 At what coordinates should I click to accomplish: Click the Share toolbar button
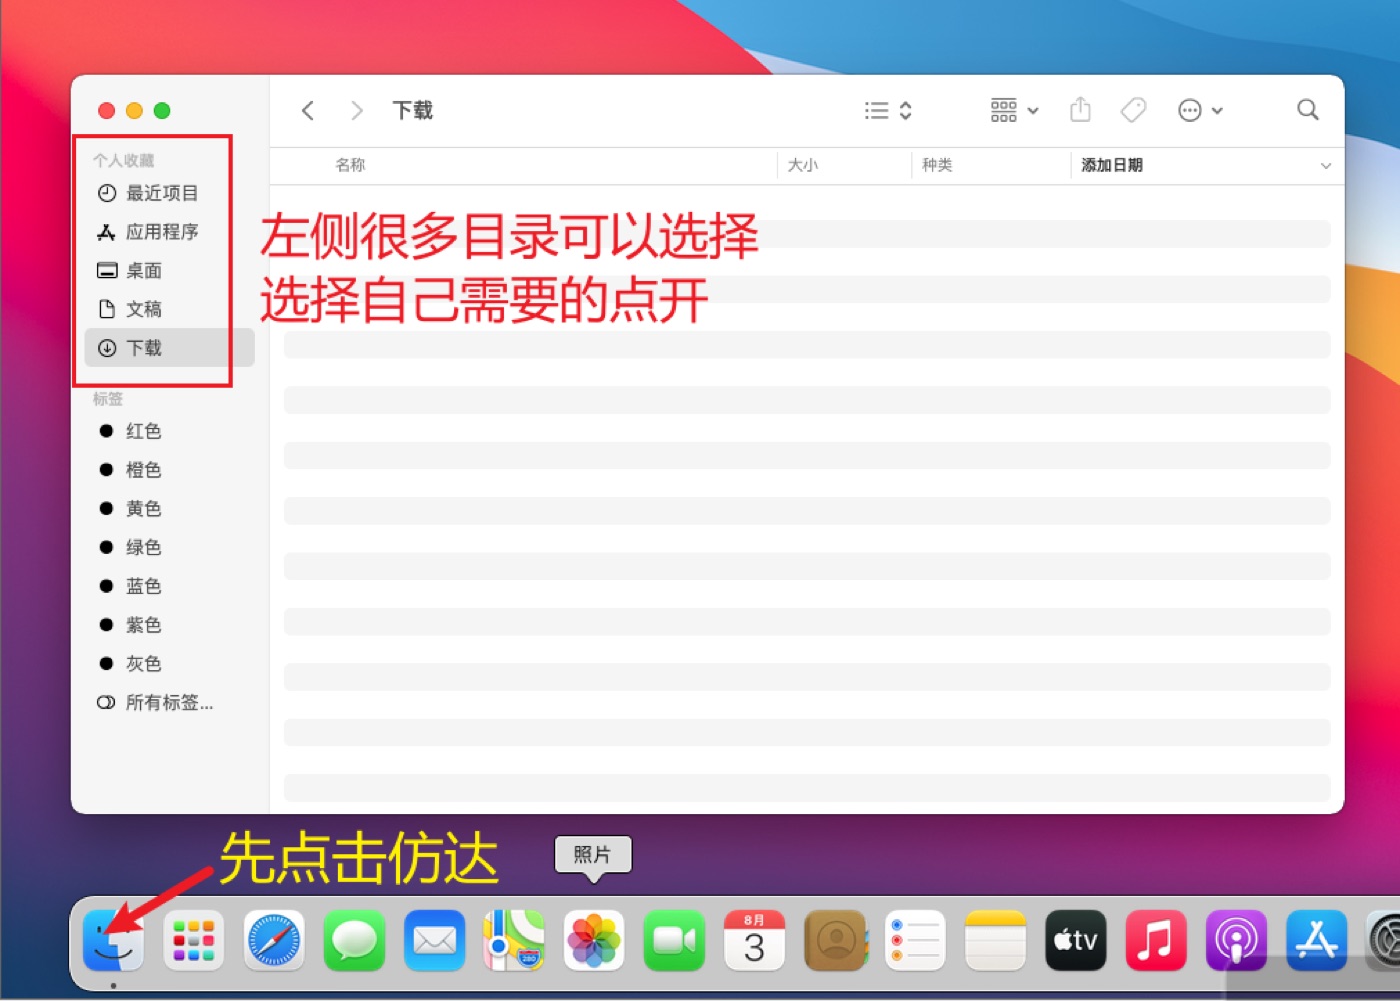coord(1080,109)
